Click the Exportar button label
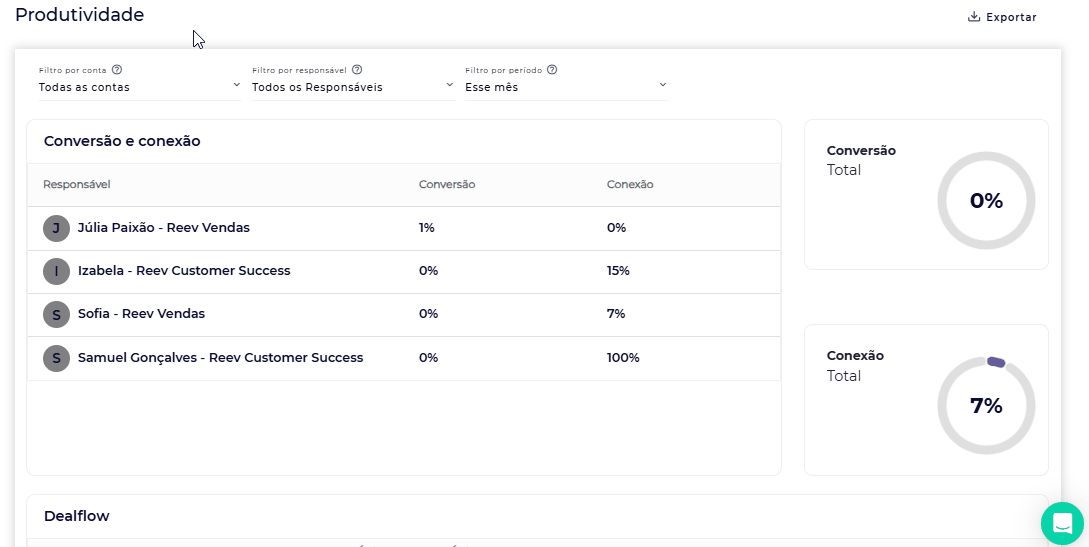The height and width of the screenshot is (547, 1089). point(1011,17)
